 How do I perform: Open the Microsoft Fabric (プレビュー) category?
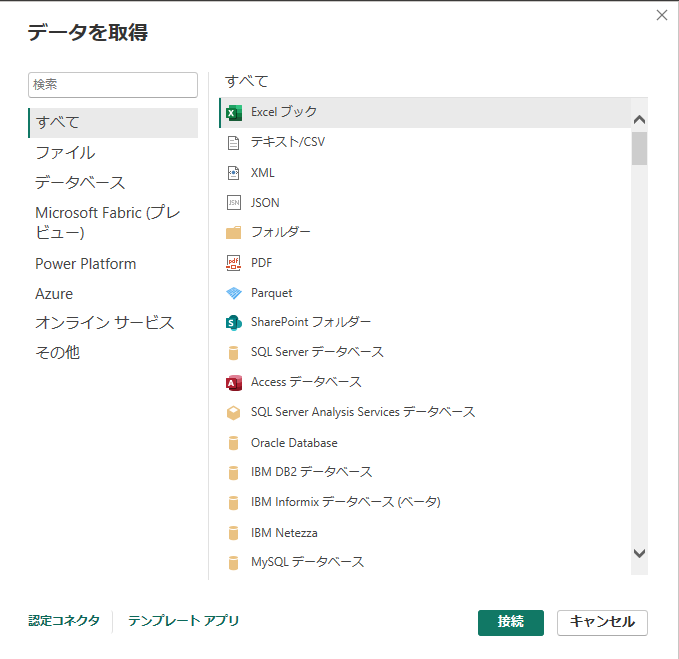pyautogui.click(x=107, y=223)
